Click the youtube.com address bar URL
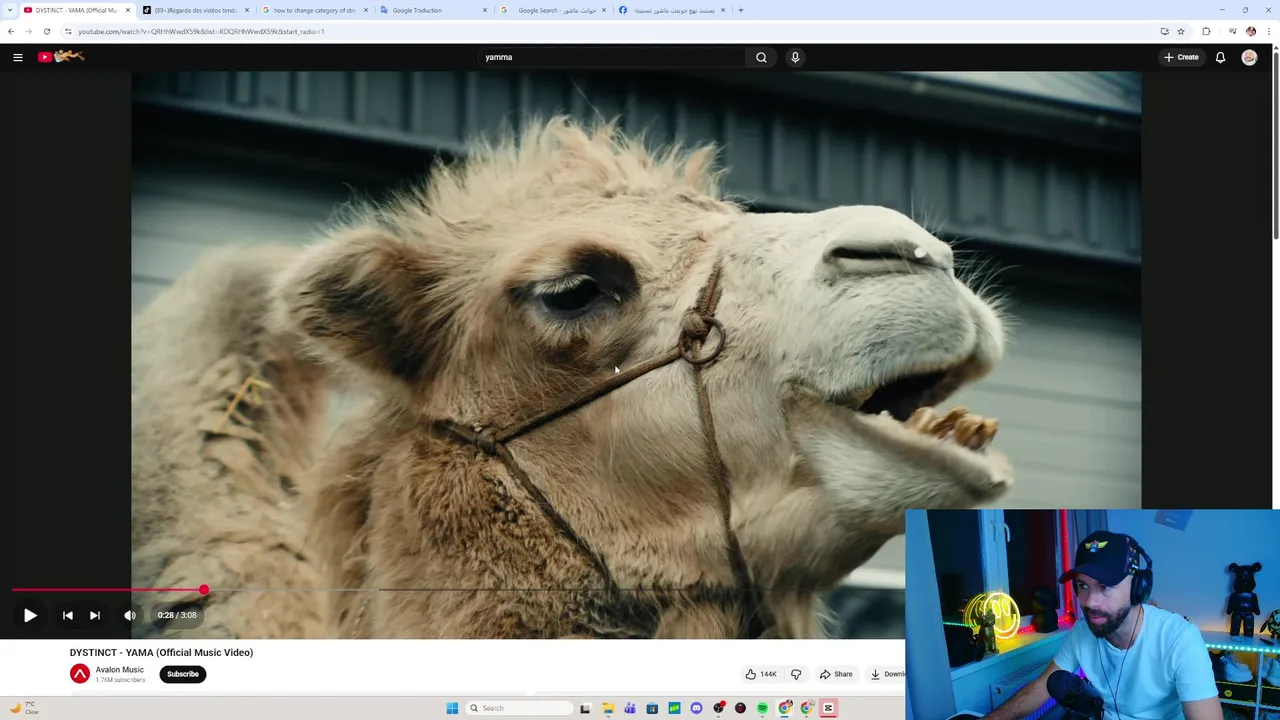 201,31
